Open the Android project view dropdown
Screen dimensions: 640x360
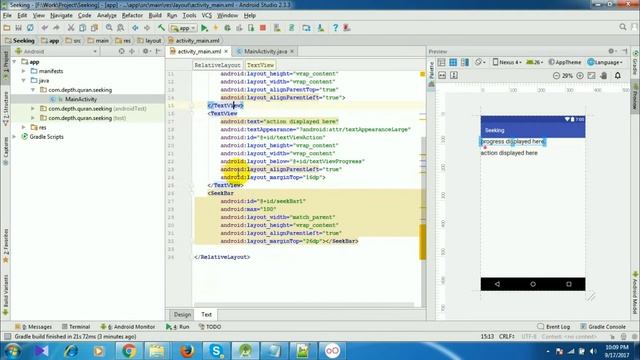(x=56, y=51)
